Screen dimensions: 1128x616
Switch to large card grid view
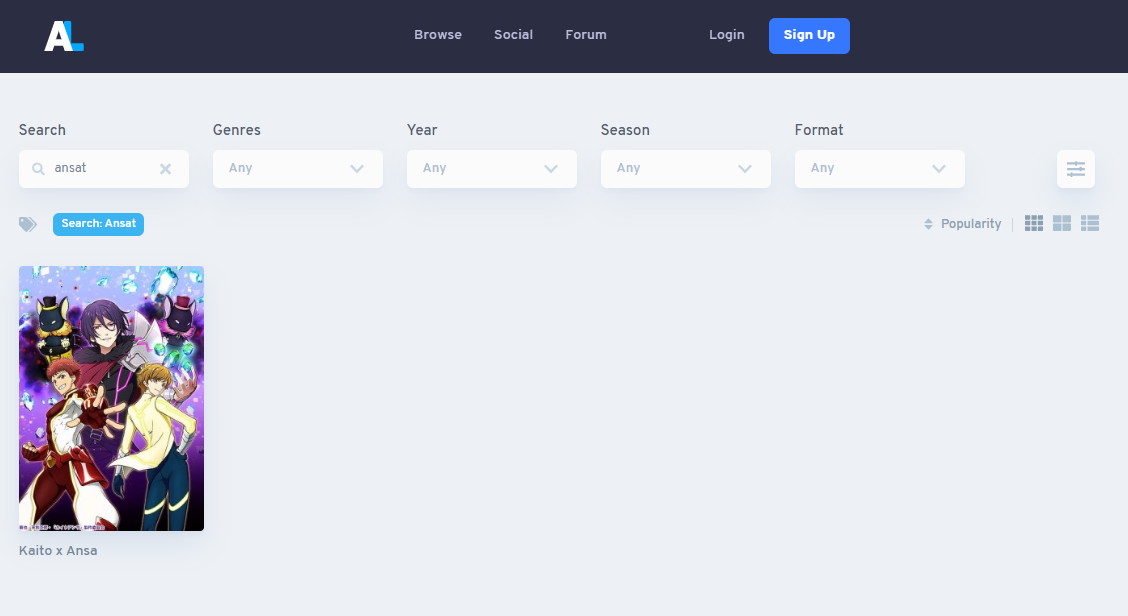point(1062,224)
